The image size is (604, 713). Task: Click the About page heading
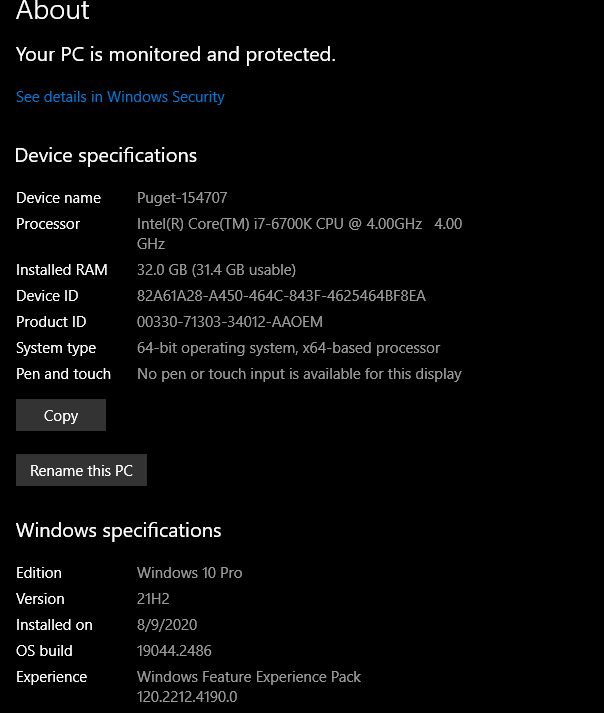tap(53, 12)
